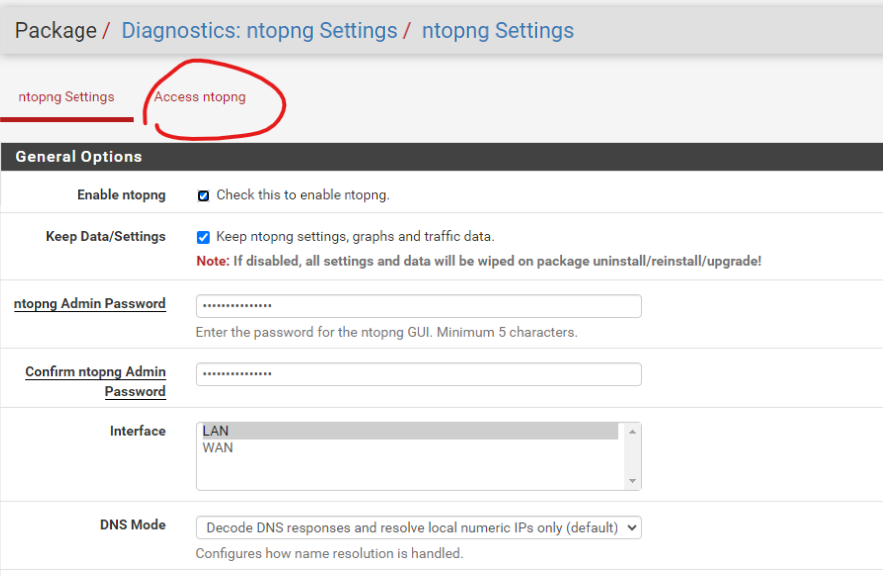Click the Package breadcrumb text

55,31
